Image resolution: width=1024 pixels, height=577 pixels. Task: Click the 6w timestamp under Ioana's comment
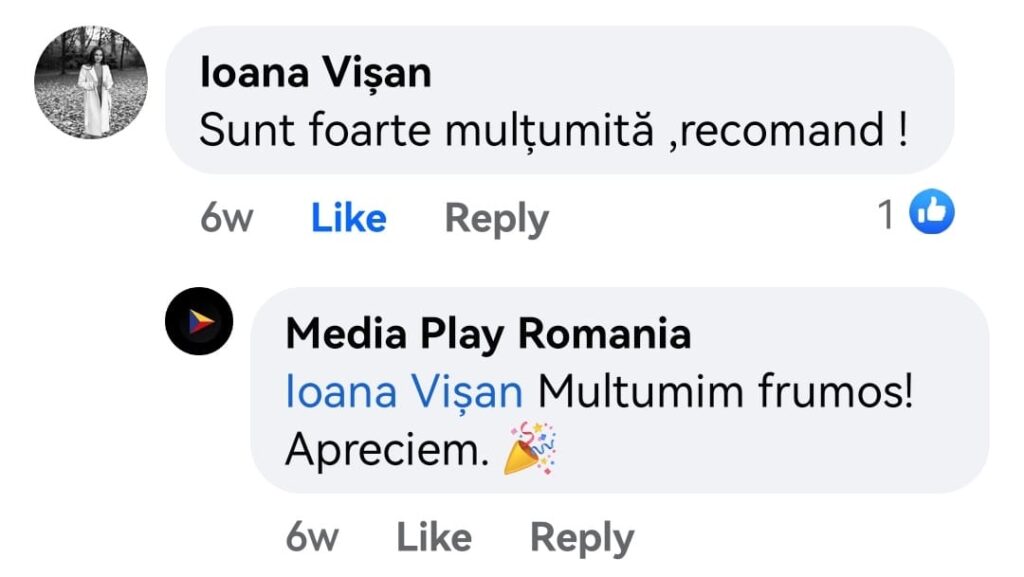226,218
